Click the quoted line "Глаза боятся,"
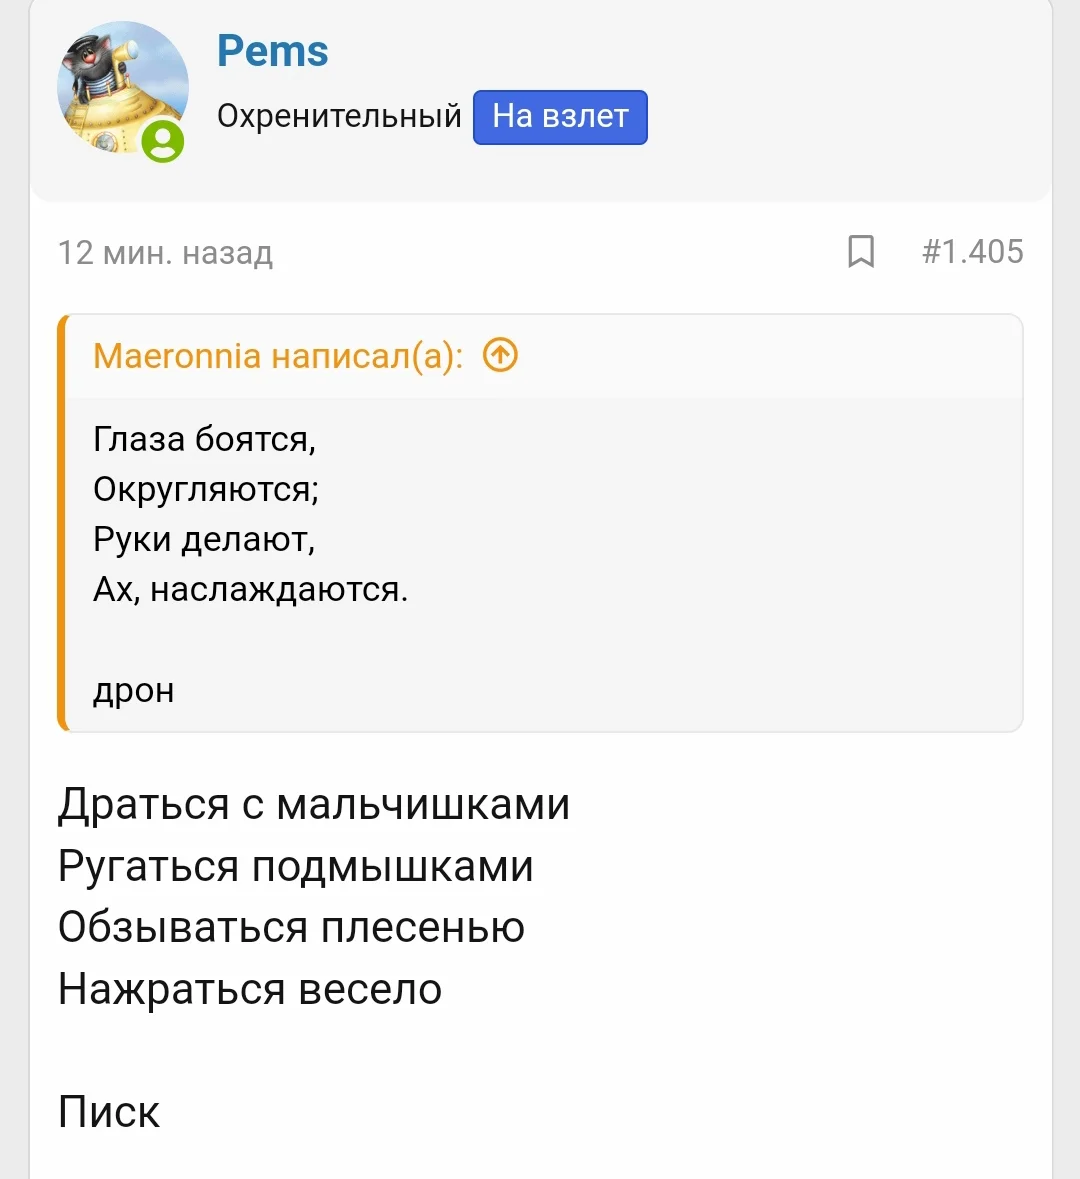 point(204,439)
